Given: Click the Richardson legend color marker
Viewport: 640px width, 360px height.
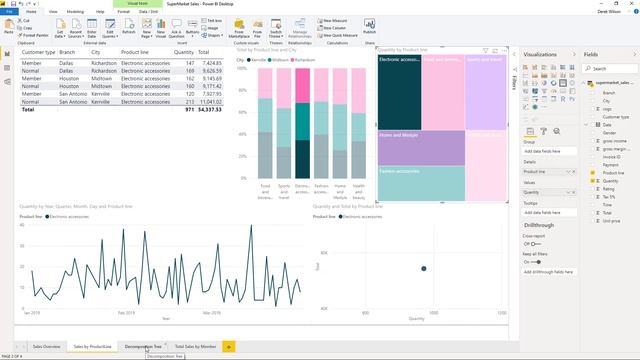Looking at the screenshot, I should tap(292, 60).
